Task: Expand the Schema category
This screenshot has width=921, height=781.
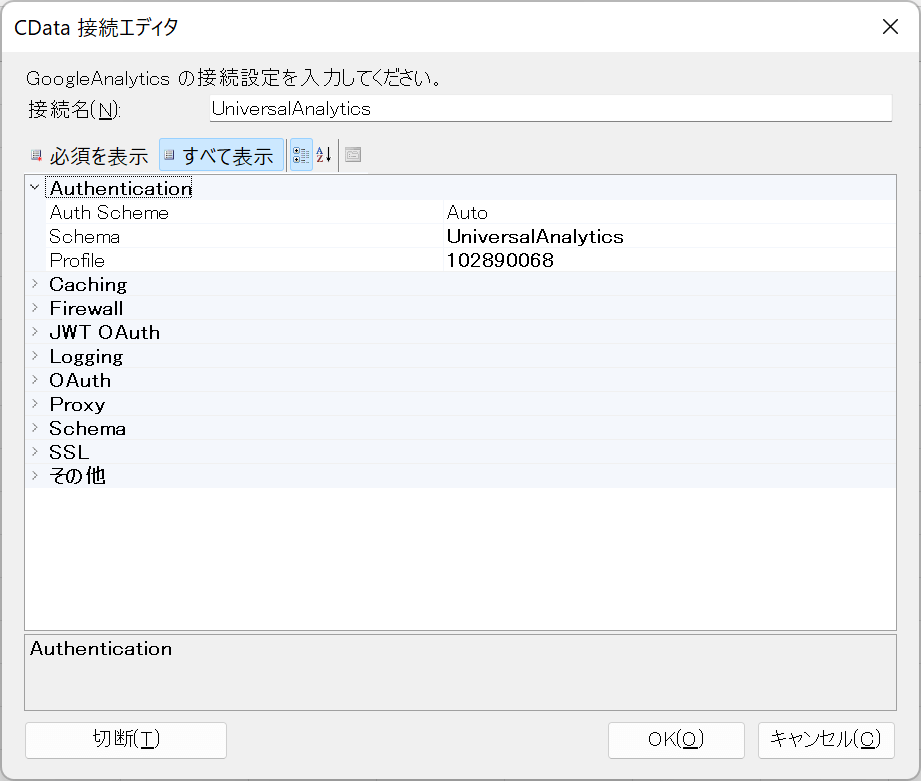Action: tap(35, 429)
